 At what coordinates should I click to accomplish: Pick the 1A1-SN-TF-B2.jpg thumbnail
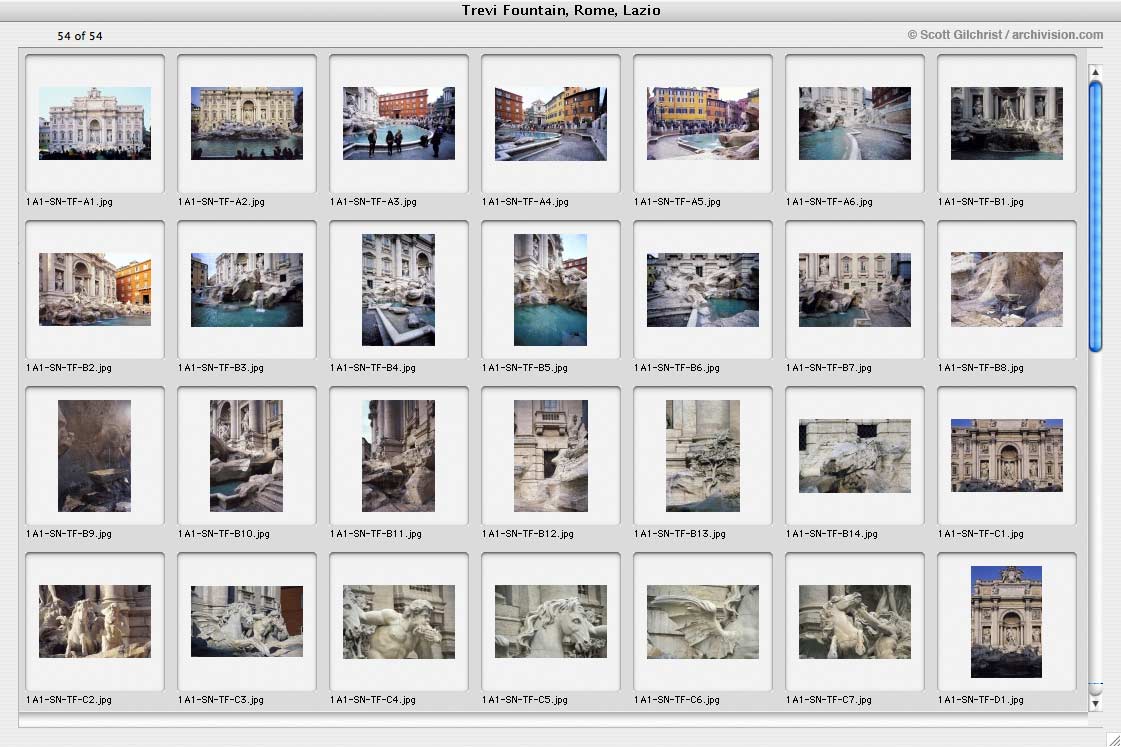pos(95,290)
